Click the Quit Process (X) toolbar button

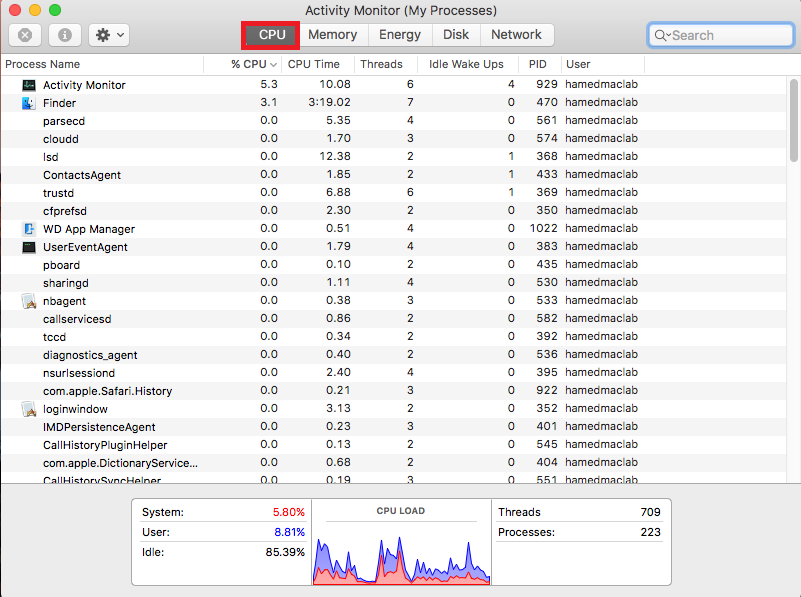tap(25, 35)
